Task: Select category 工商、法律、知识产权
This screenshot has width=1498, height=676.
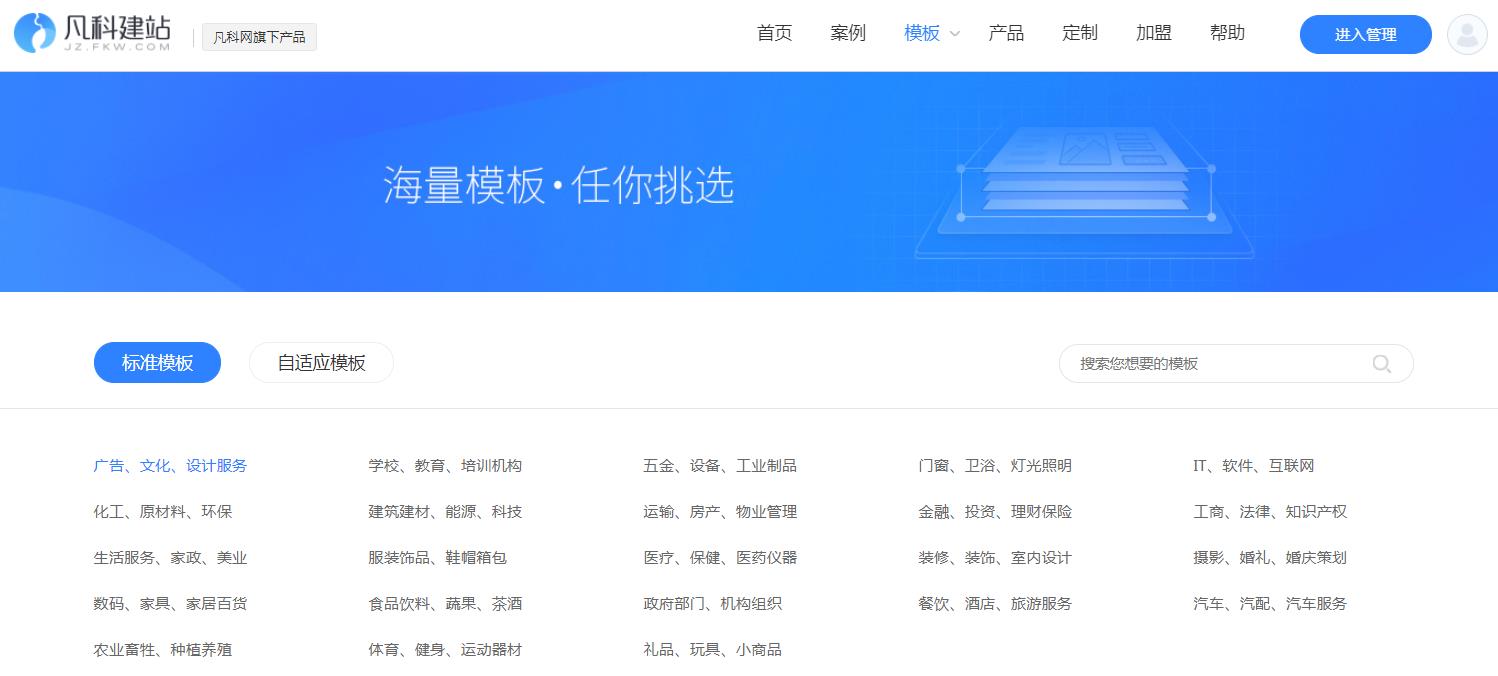Action: 1270,512
